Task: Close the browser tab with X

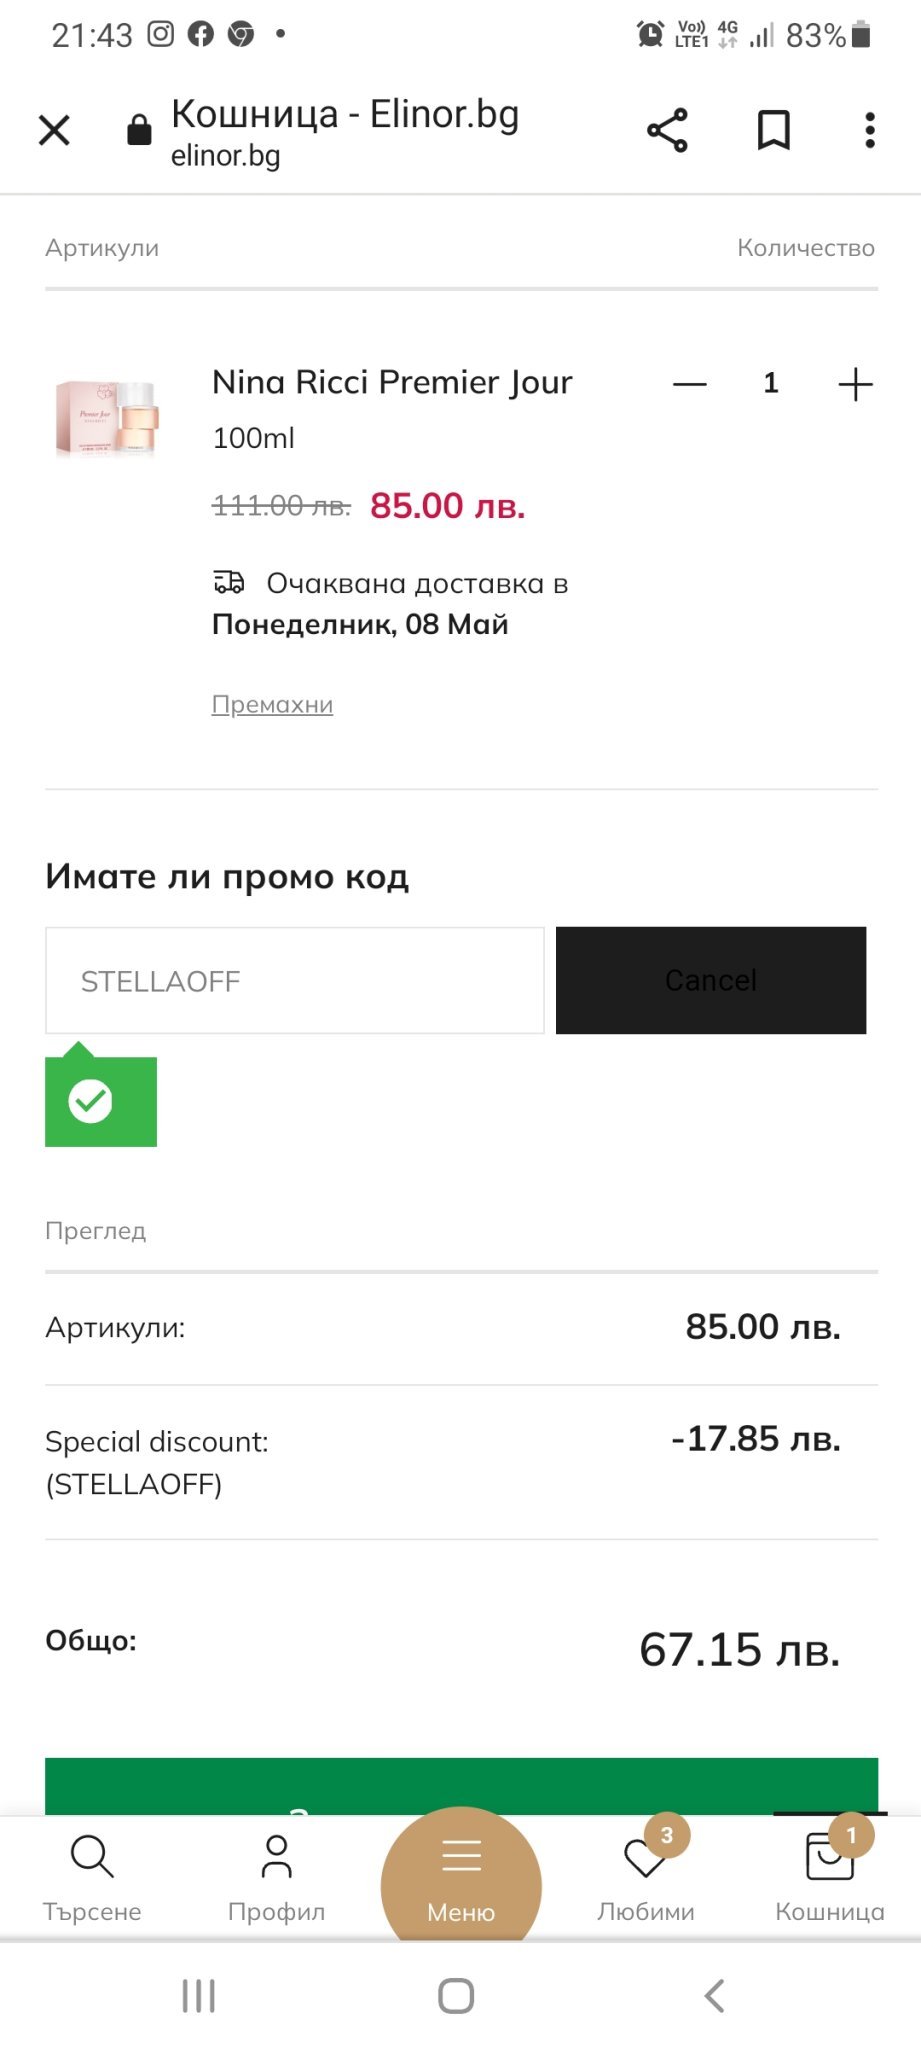Action: click(x=54, y=130)
